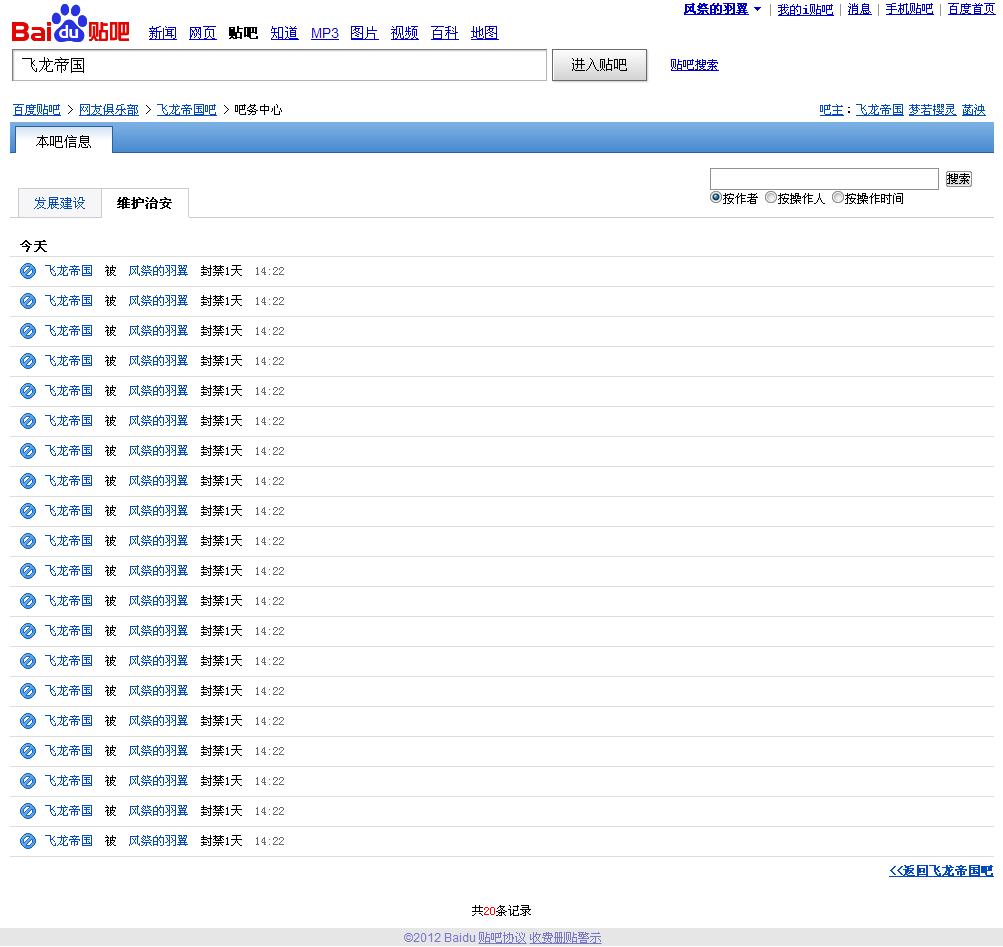Open 飞龙帝国 user in the first log entry
1003x947 pixels.
click(68, 271)
